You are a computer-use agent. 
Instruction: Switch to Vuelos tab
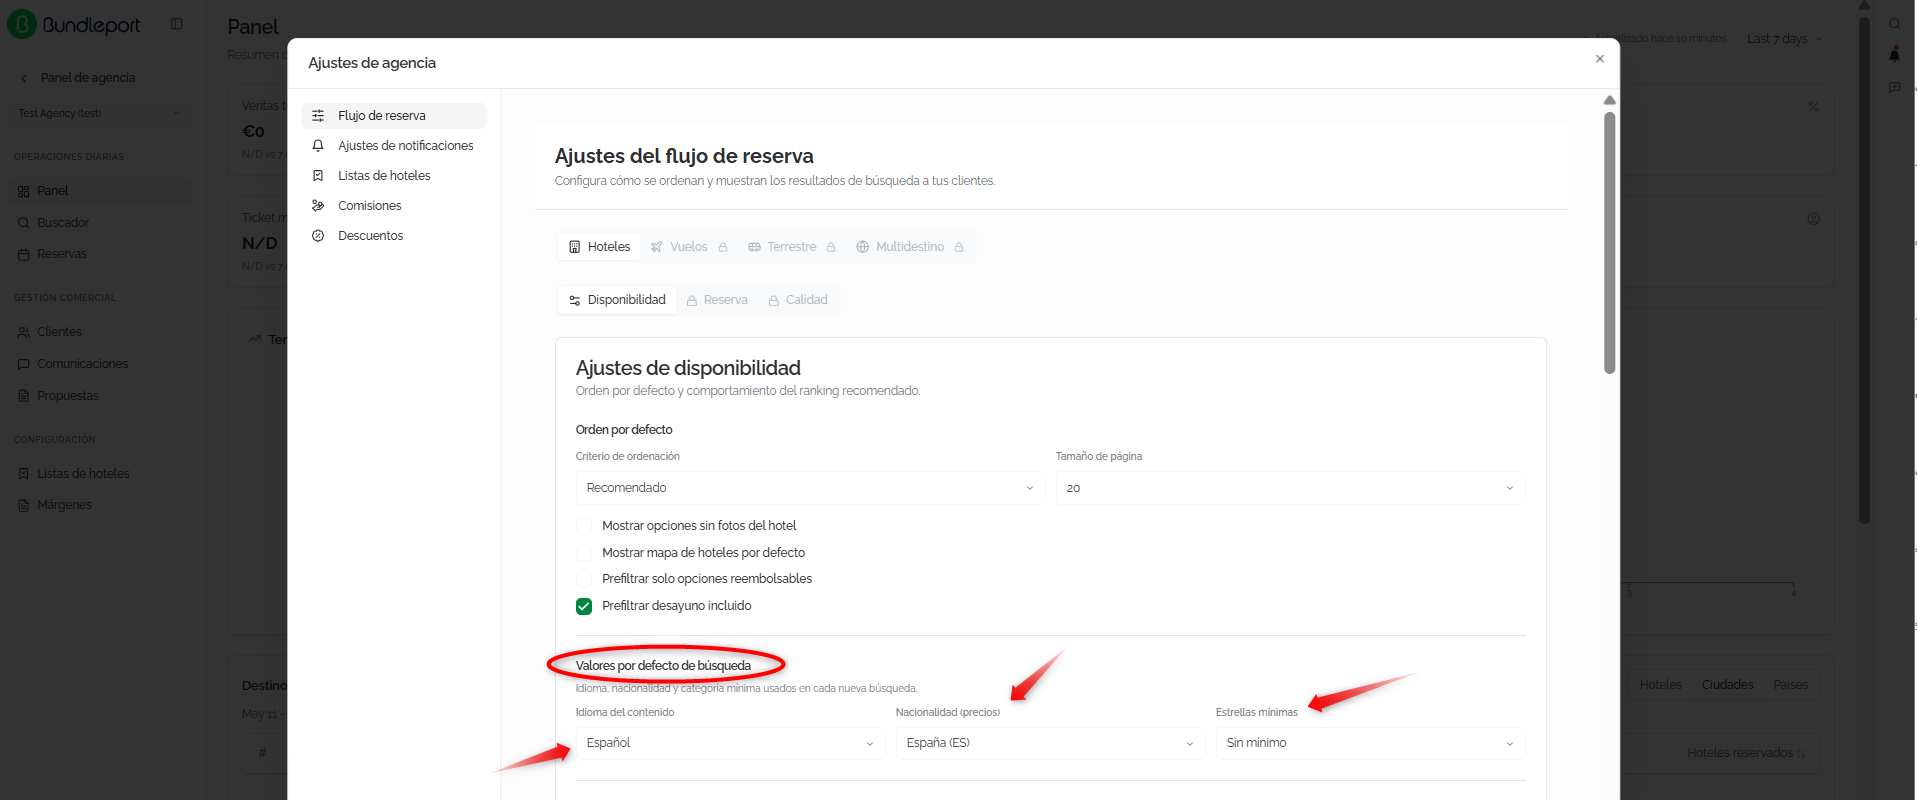(x=689, y=247)
